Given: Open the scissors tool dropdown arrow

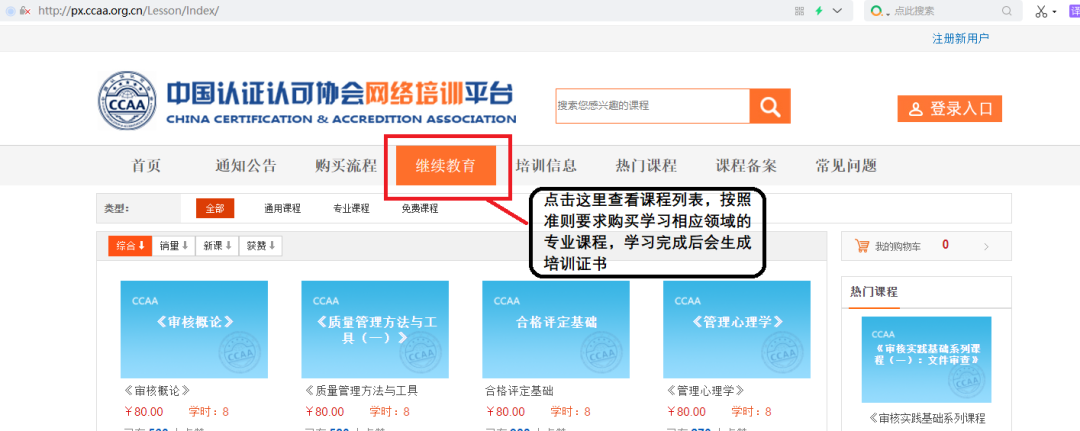Looking at the screenshot, I should point(1054,12).
